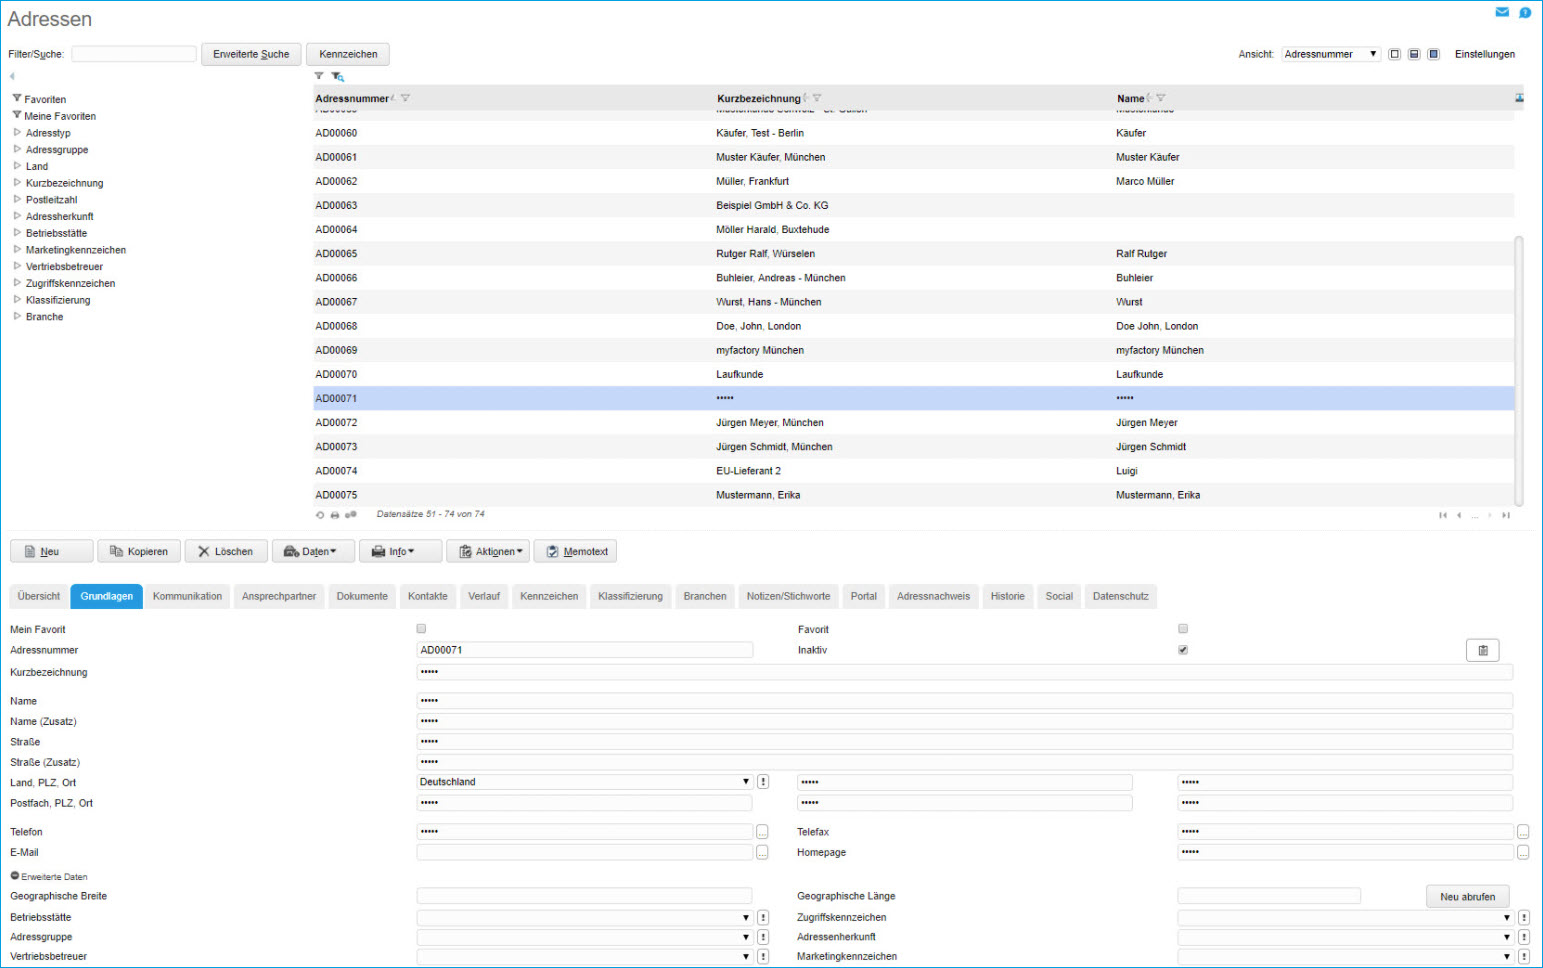
Task: Click into the Filter/Suche input field
Action: 134,54
